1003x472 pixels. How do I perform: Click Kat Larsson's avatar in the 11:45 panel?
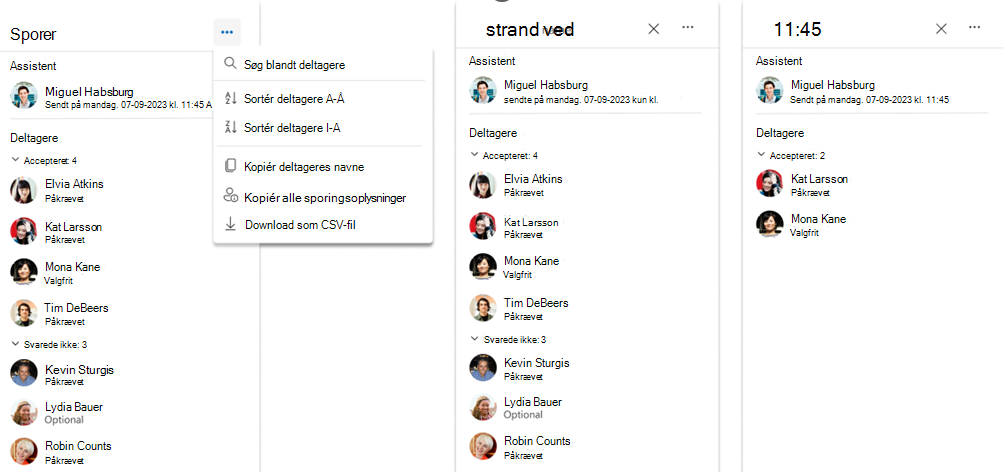pos(770,184)
